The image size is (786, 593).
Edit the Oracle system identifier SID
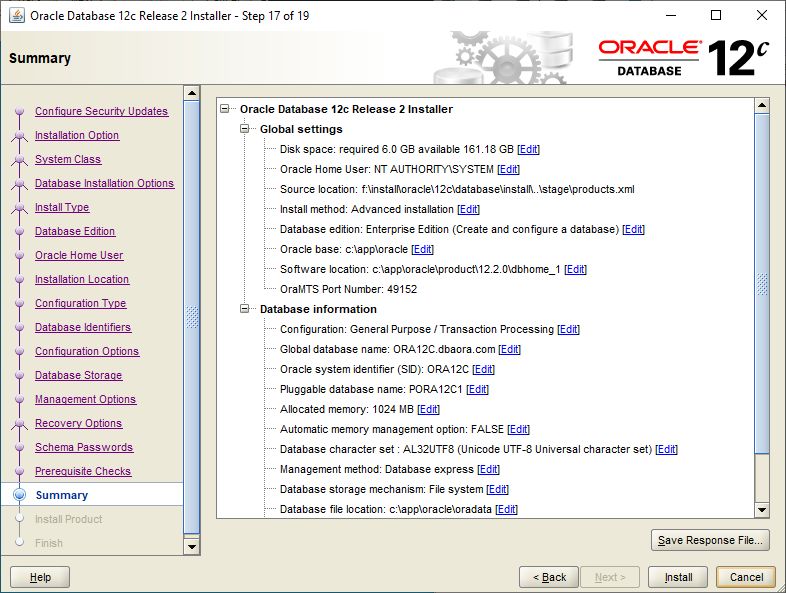pyautogui.click(x=483, y=369)
